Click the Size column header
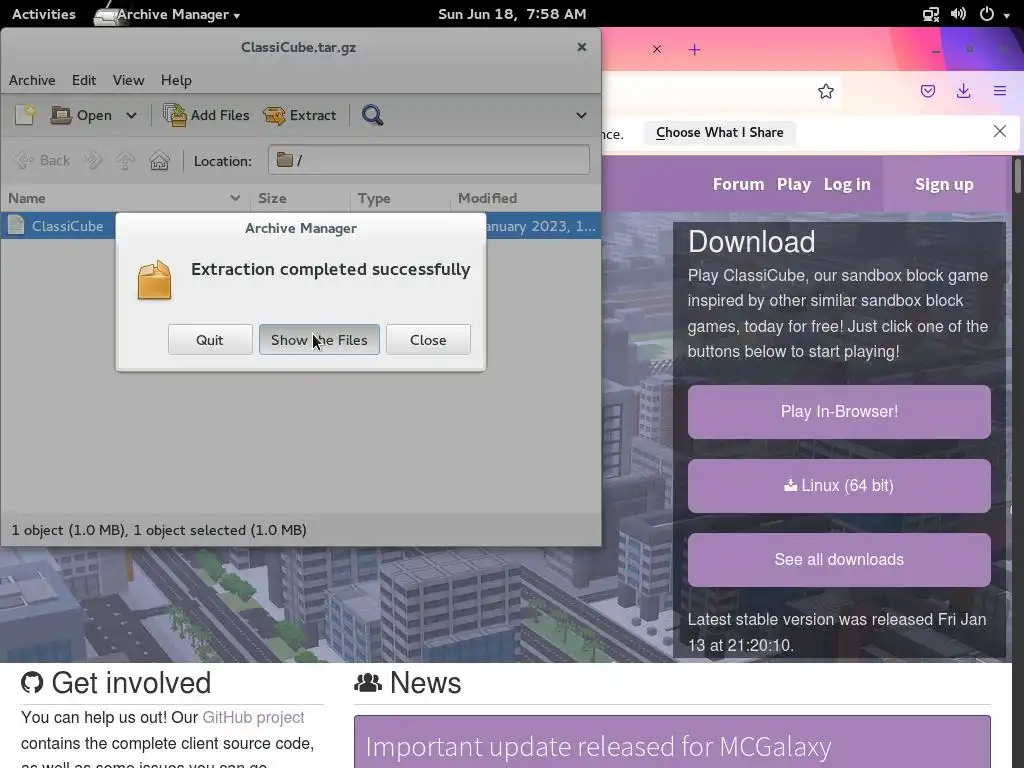Image resolution: width=1024 pixels, height=768 pixels. [x=301, y=199]
